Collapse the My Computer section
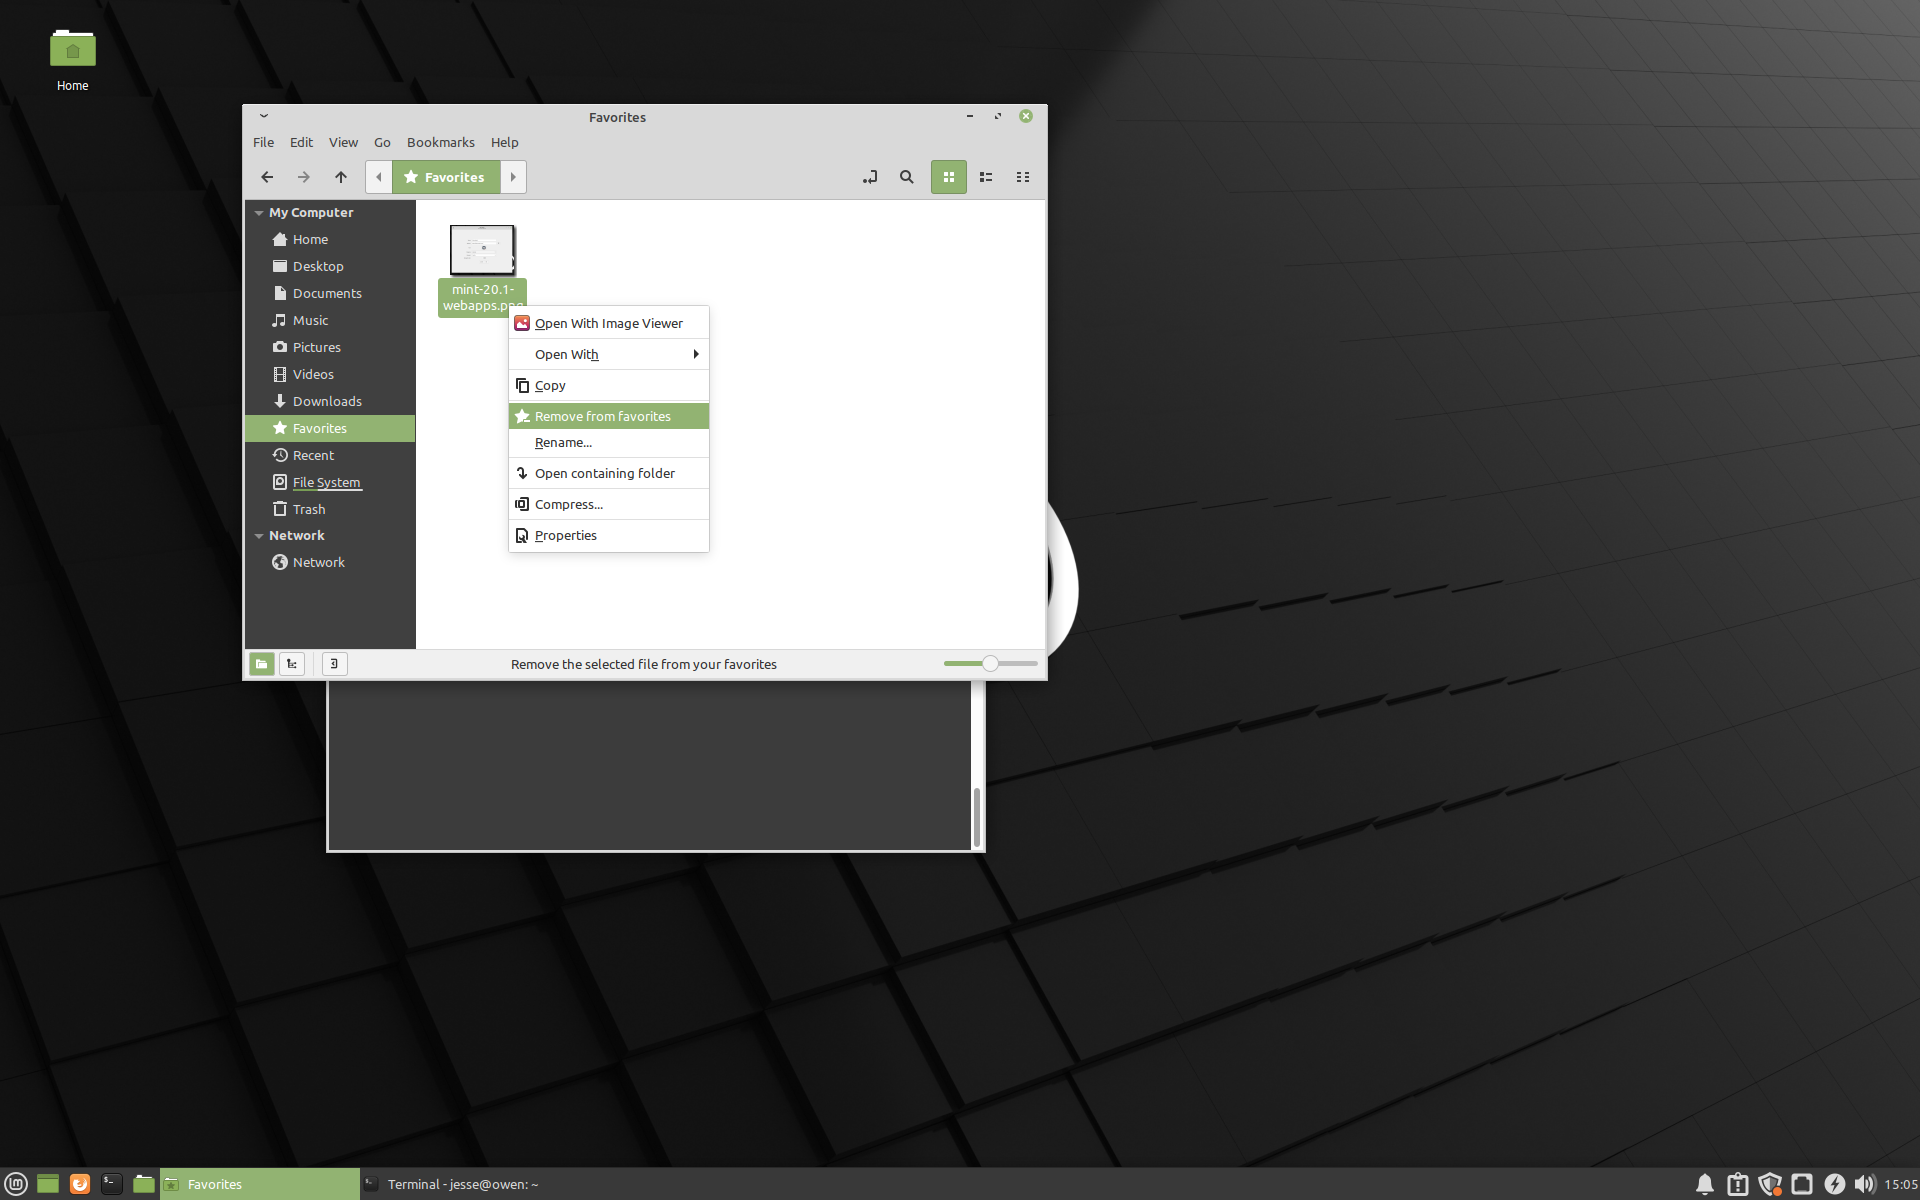Image resolution: width=1920 pixels, height=1200 pixels. coord(259,213)
